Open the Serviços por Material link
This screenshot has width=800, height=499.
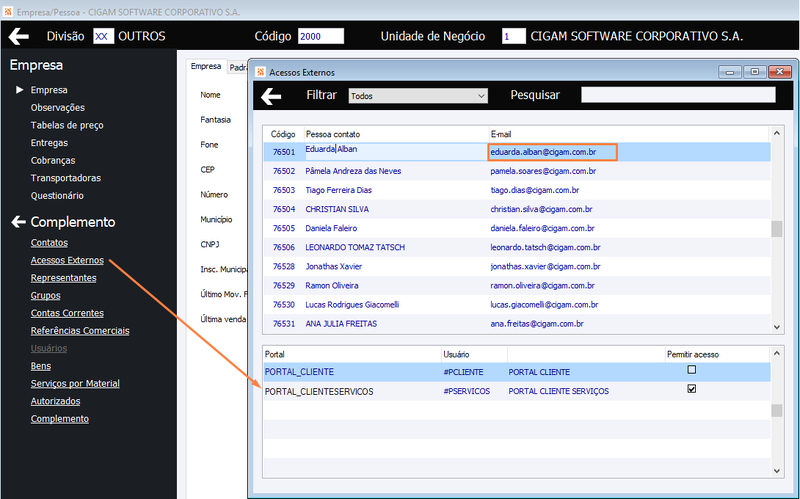tap(75, 384)
